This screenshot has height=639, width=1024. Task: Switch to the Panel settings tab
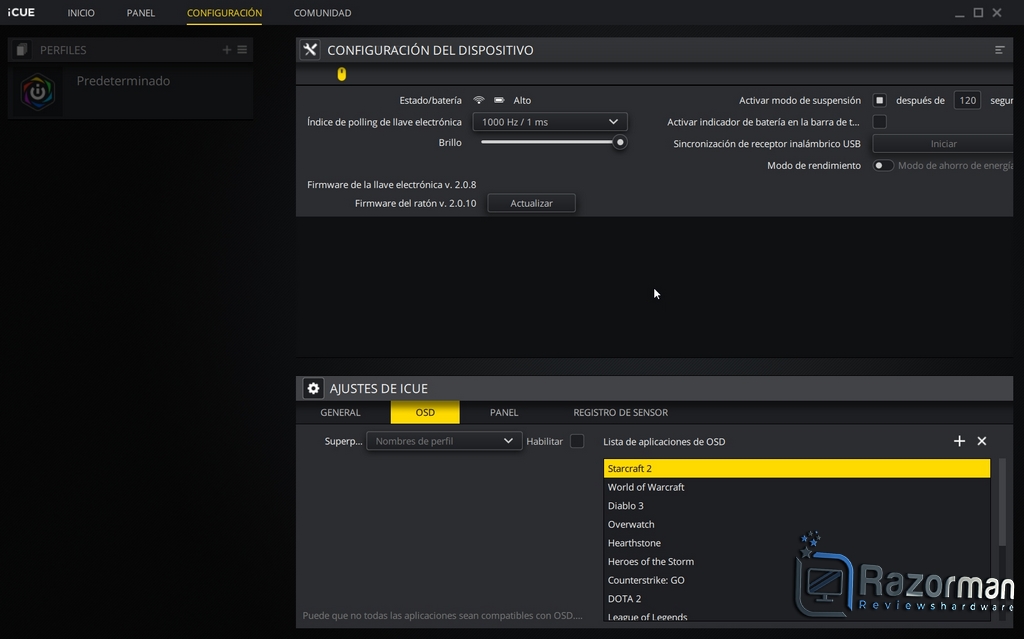[x=504, y=412]
